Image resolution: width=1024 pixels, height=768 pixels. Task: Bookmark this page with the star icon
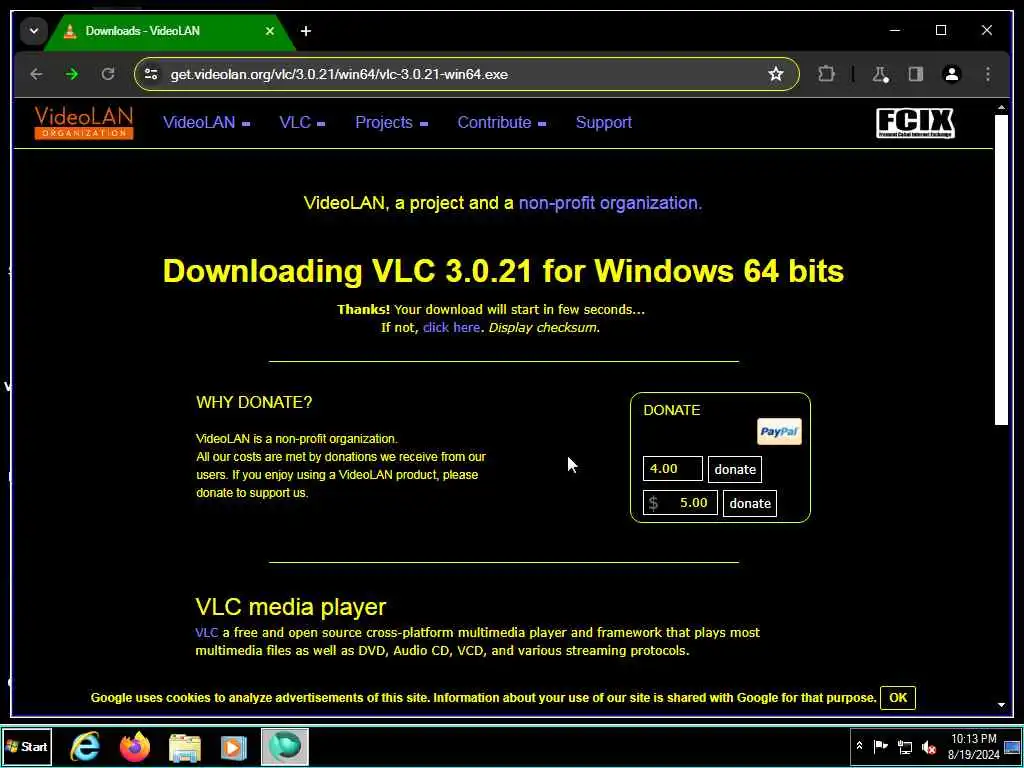coord(775,74)
